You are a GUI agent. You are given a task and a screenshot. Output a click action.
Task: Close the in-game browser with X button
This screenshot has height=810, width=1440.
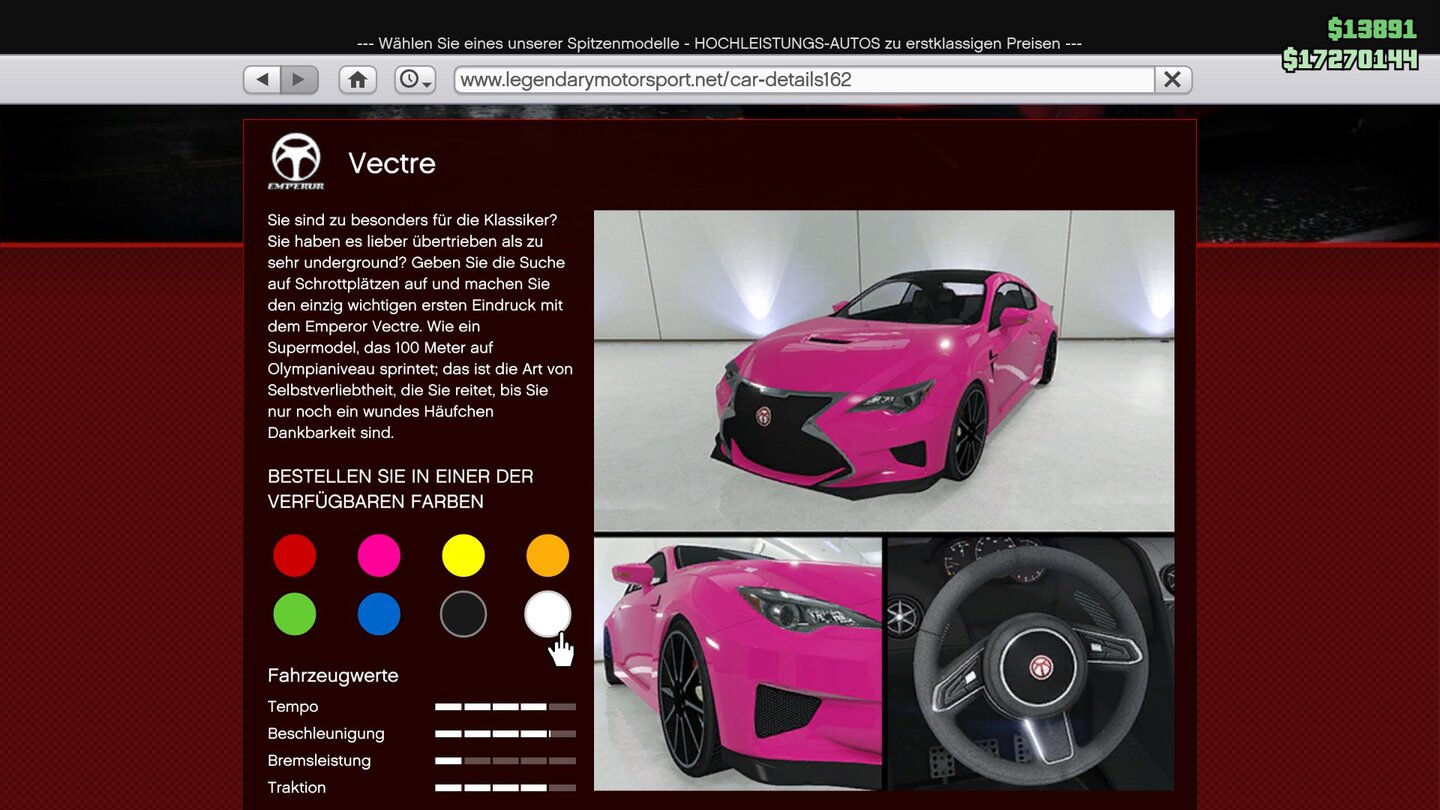click(x=1173, y=80)
